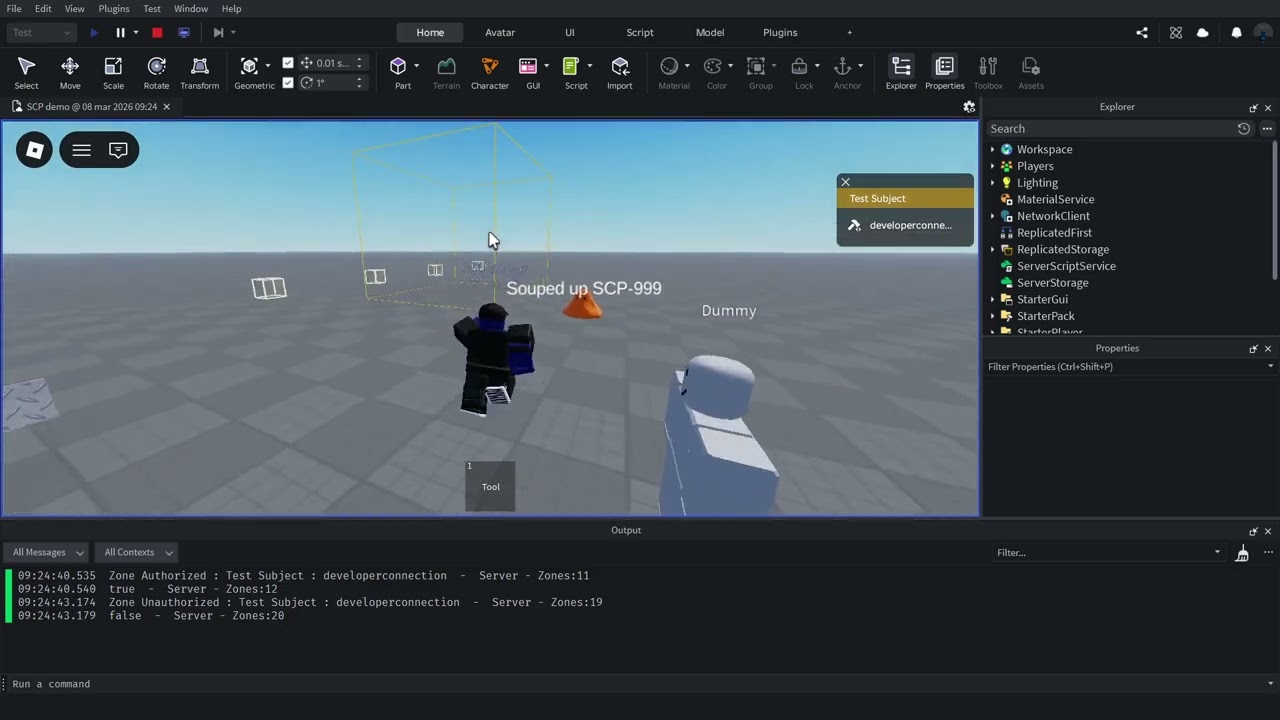Image resolution: width=1280 pixels, height=720 pixels.
Task: Switch to the Script ribbon tab
Action: coord(640,33)
